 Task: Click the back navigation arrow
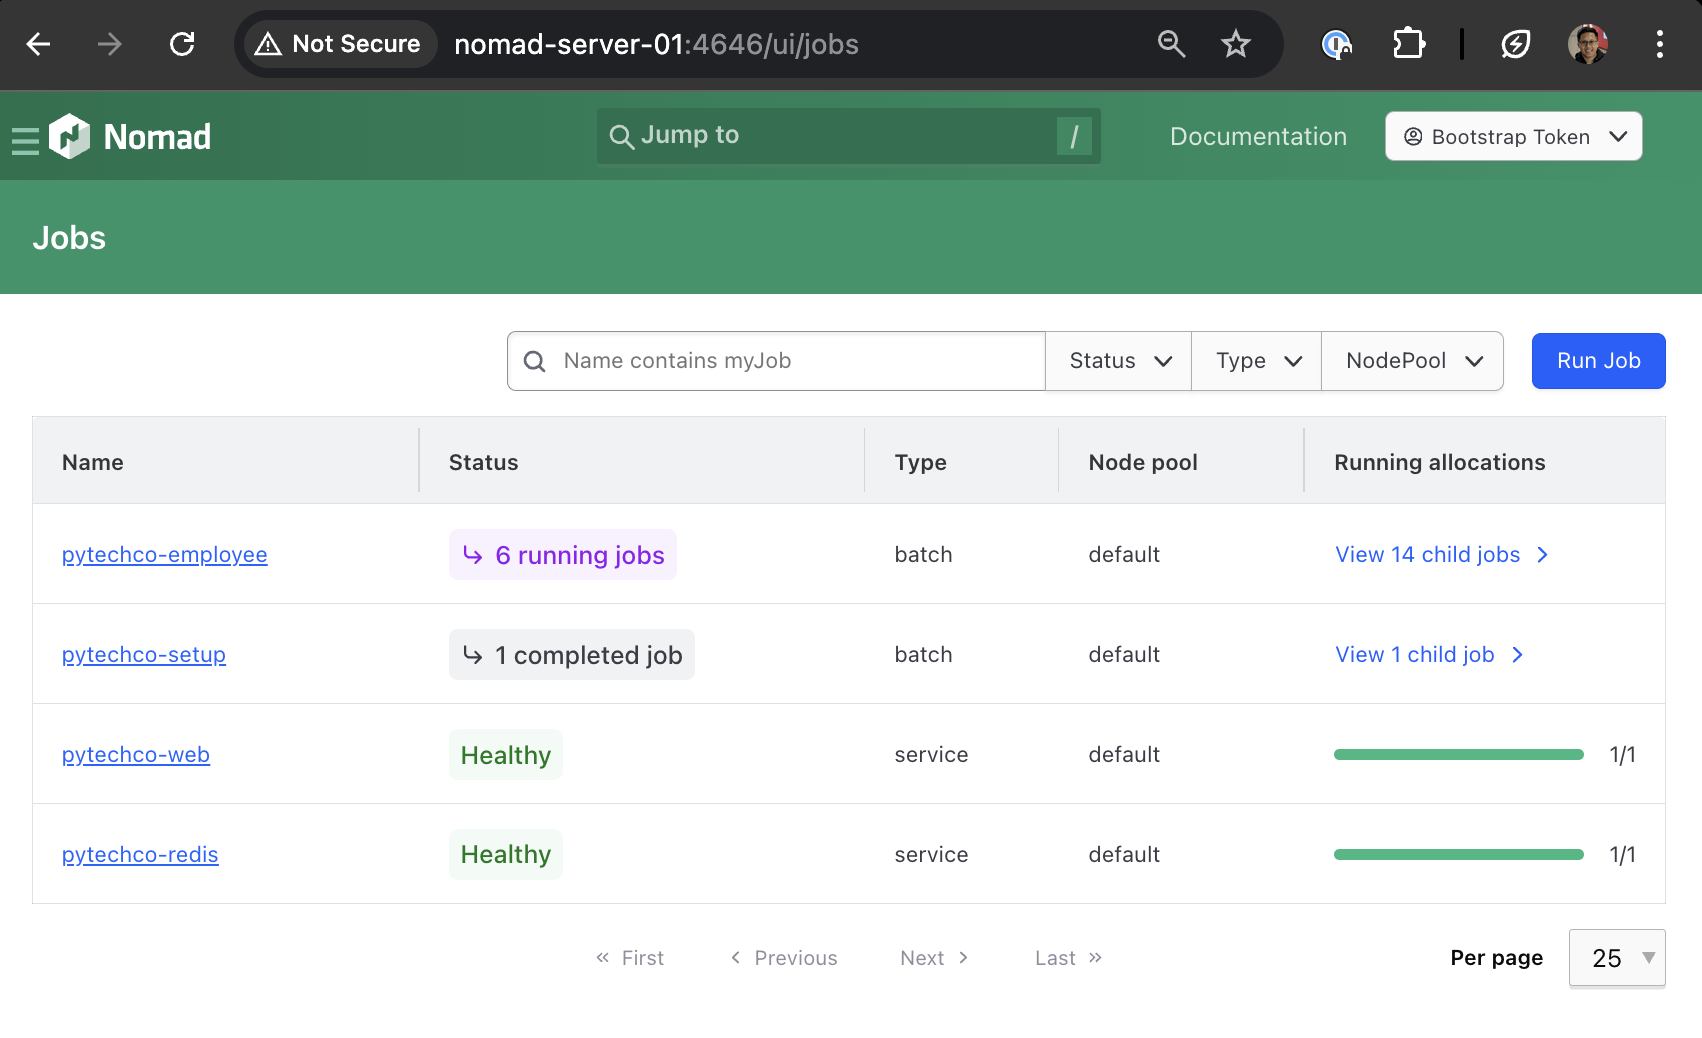(38, 44)
